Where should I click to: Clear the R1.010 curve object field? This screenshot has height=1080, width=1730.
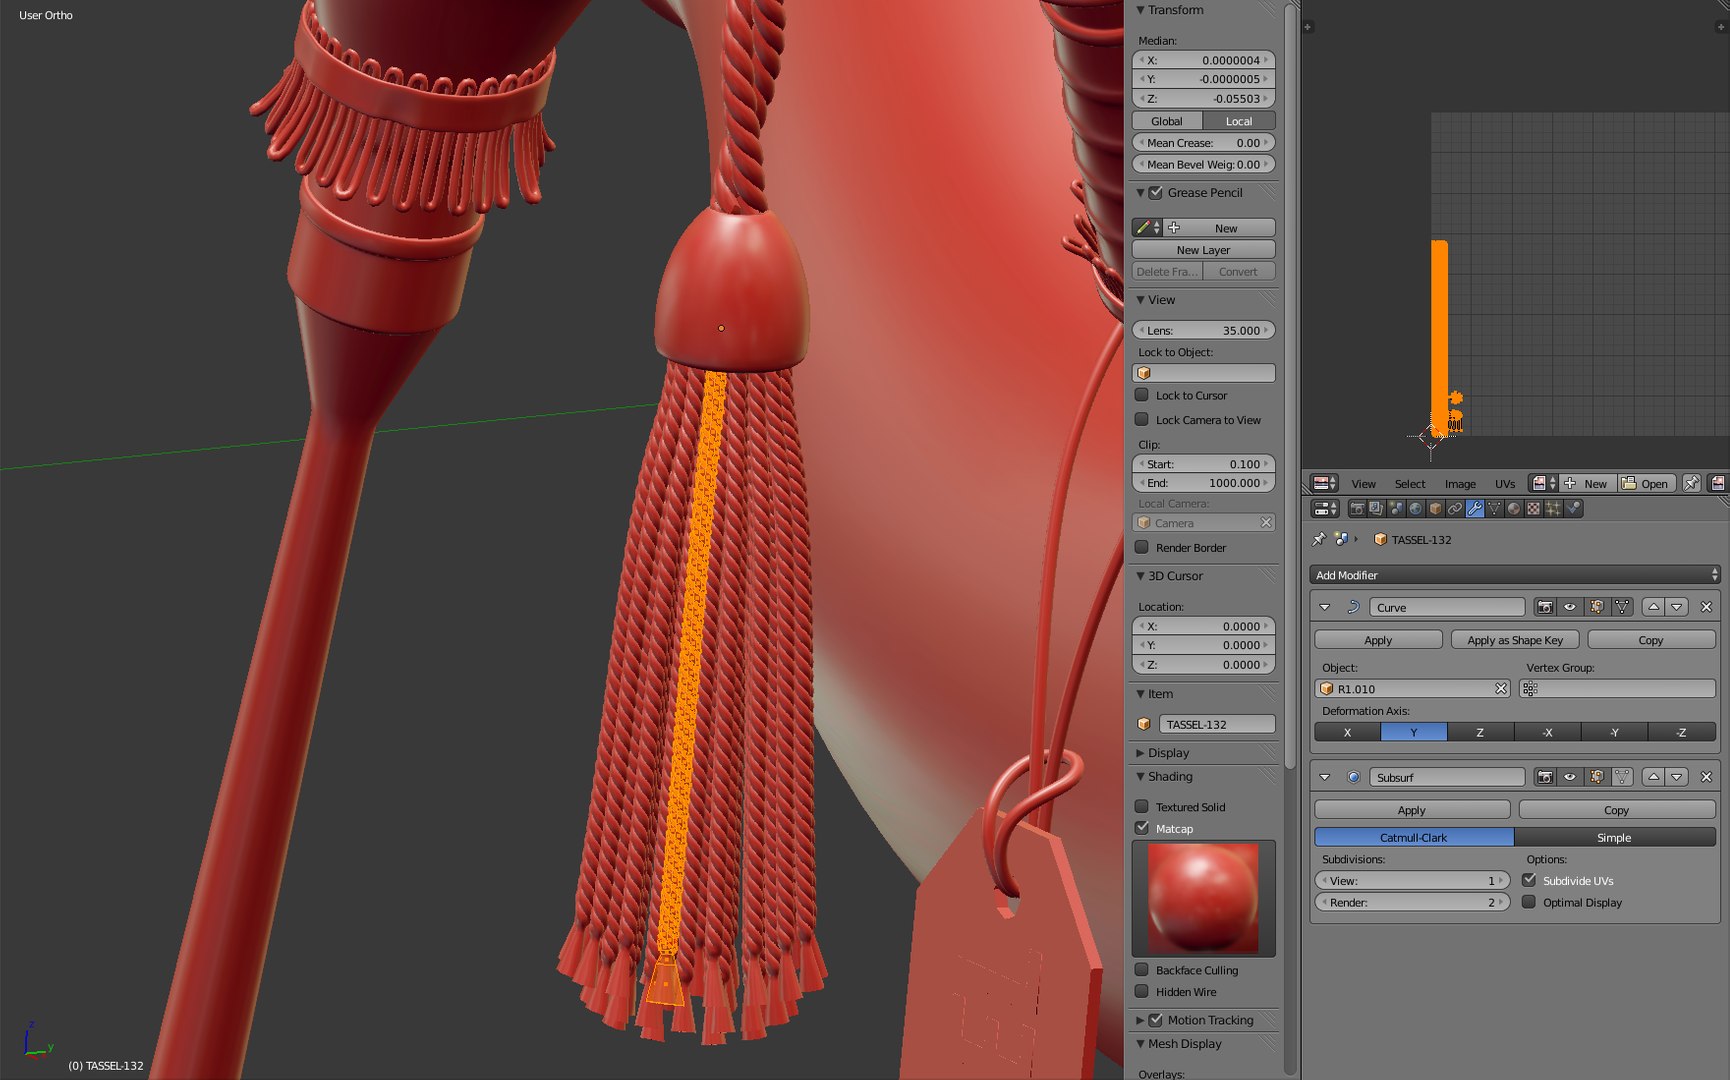(1501, 689)
